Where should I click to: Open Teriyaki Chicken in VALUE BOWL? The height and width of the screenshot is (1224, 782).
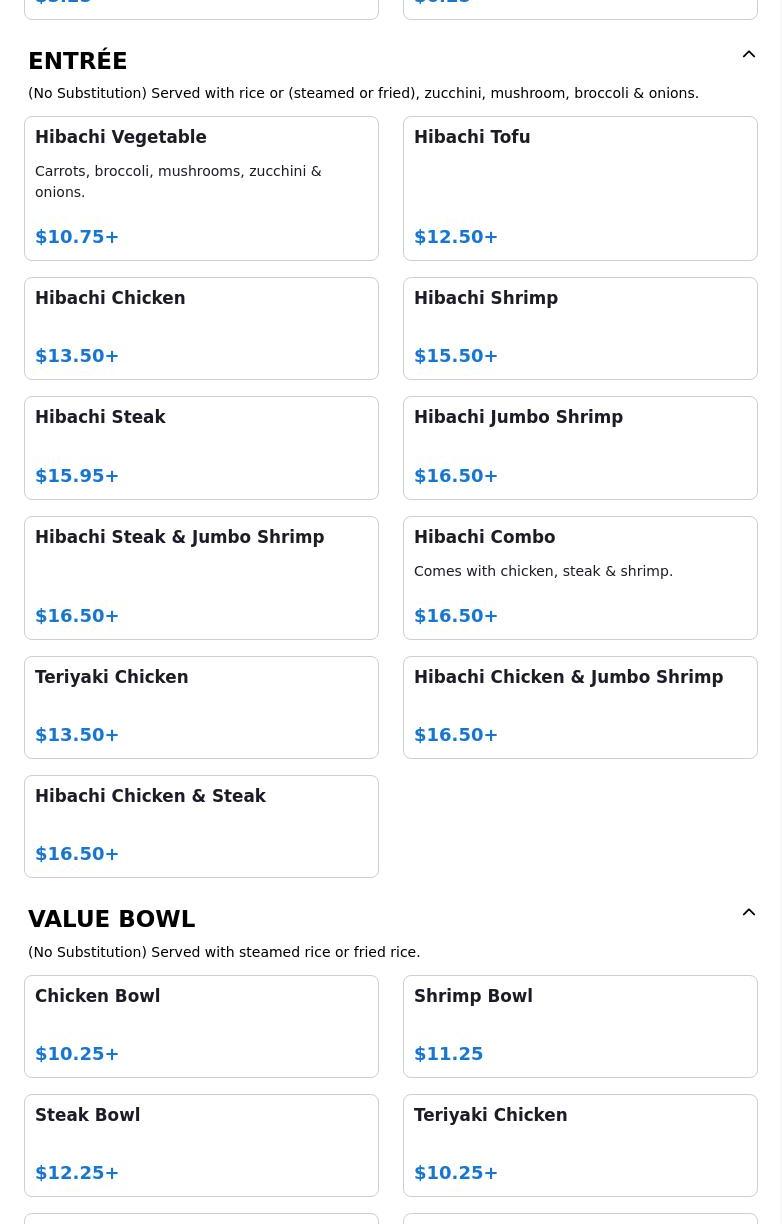580,1146
